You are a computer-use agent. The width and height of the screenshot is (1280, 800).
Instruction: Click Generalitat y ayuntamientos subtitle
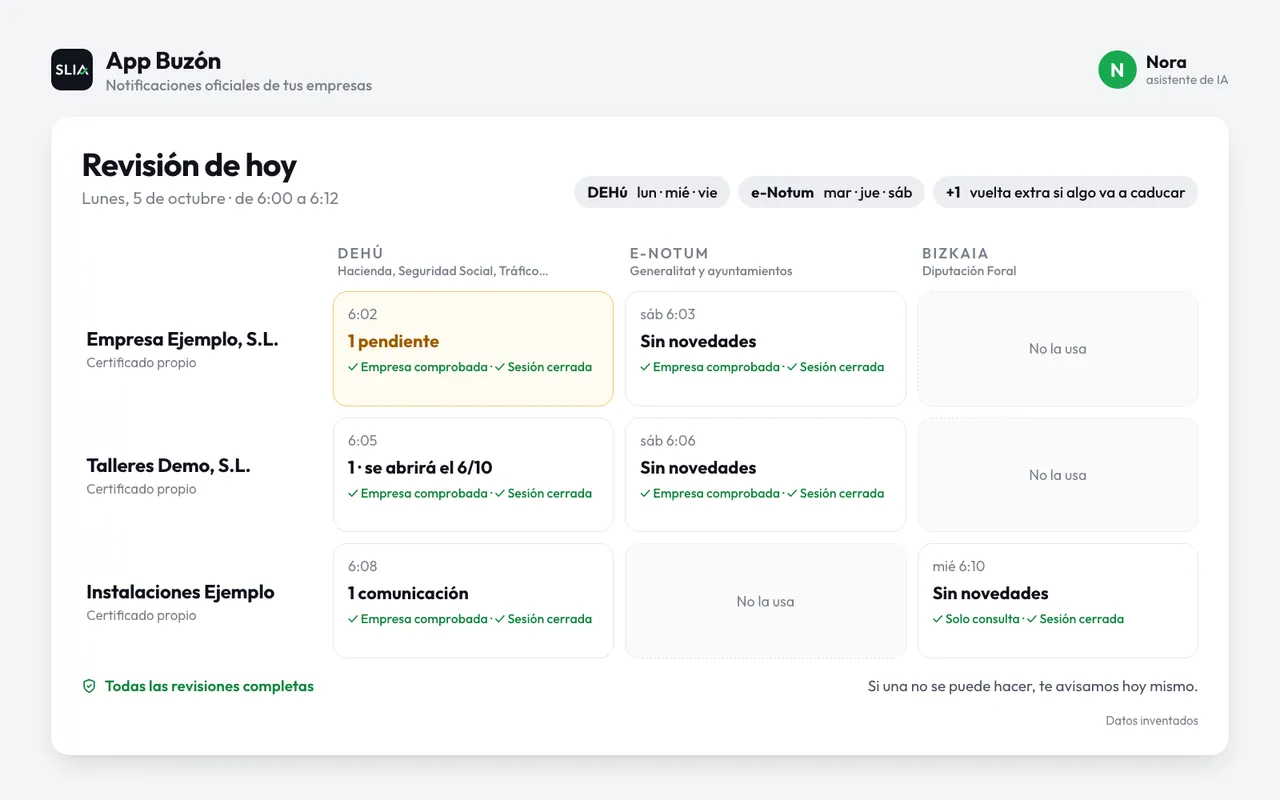point(711,271)
